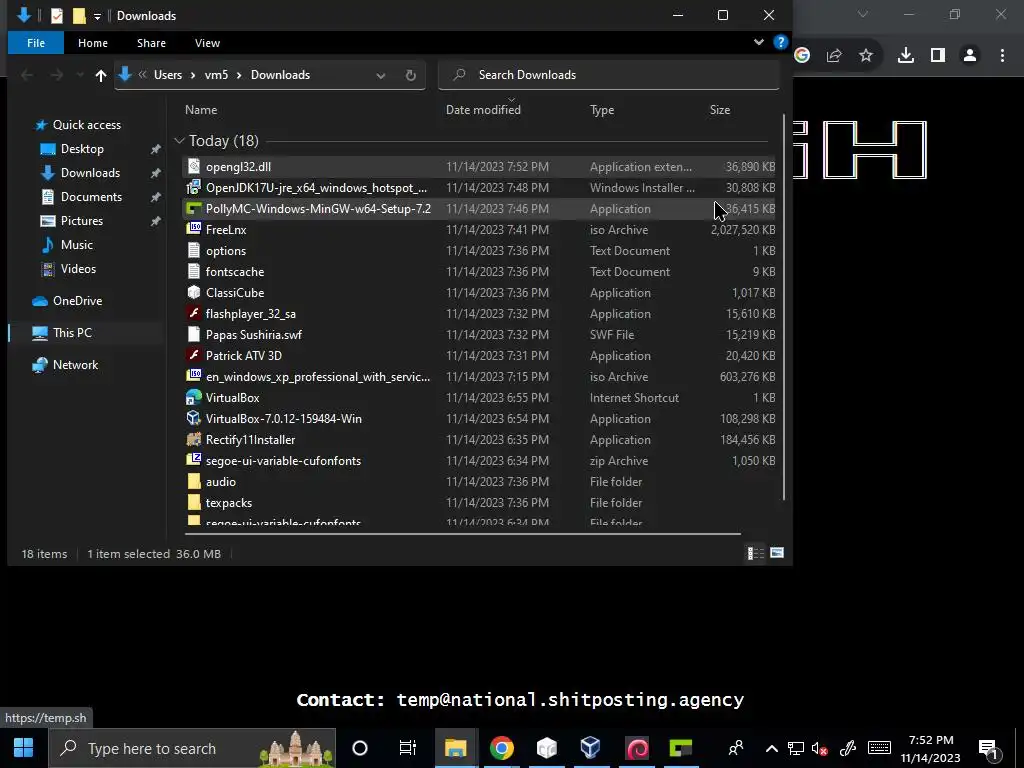Switch to details view layout button
Screen dimensions: 1024x768
pyautogui.click(x=756, y=553)
